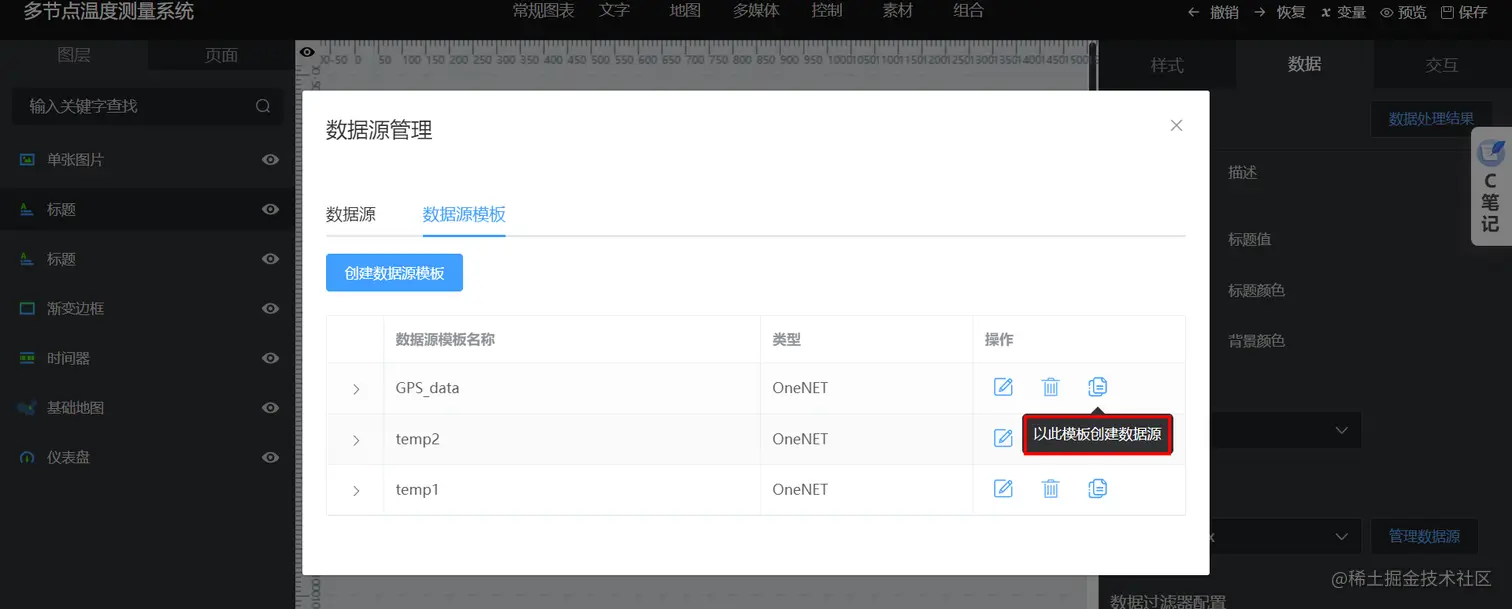Image resolution: width=1512 pixels, height=609 pixels.
Task: Delete the temp1 template
Action: click(1050, 488)
